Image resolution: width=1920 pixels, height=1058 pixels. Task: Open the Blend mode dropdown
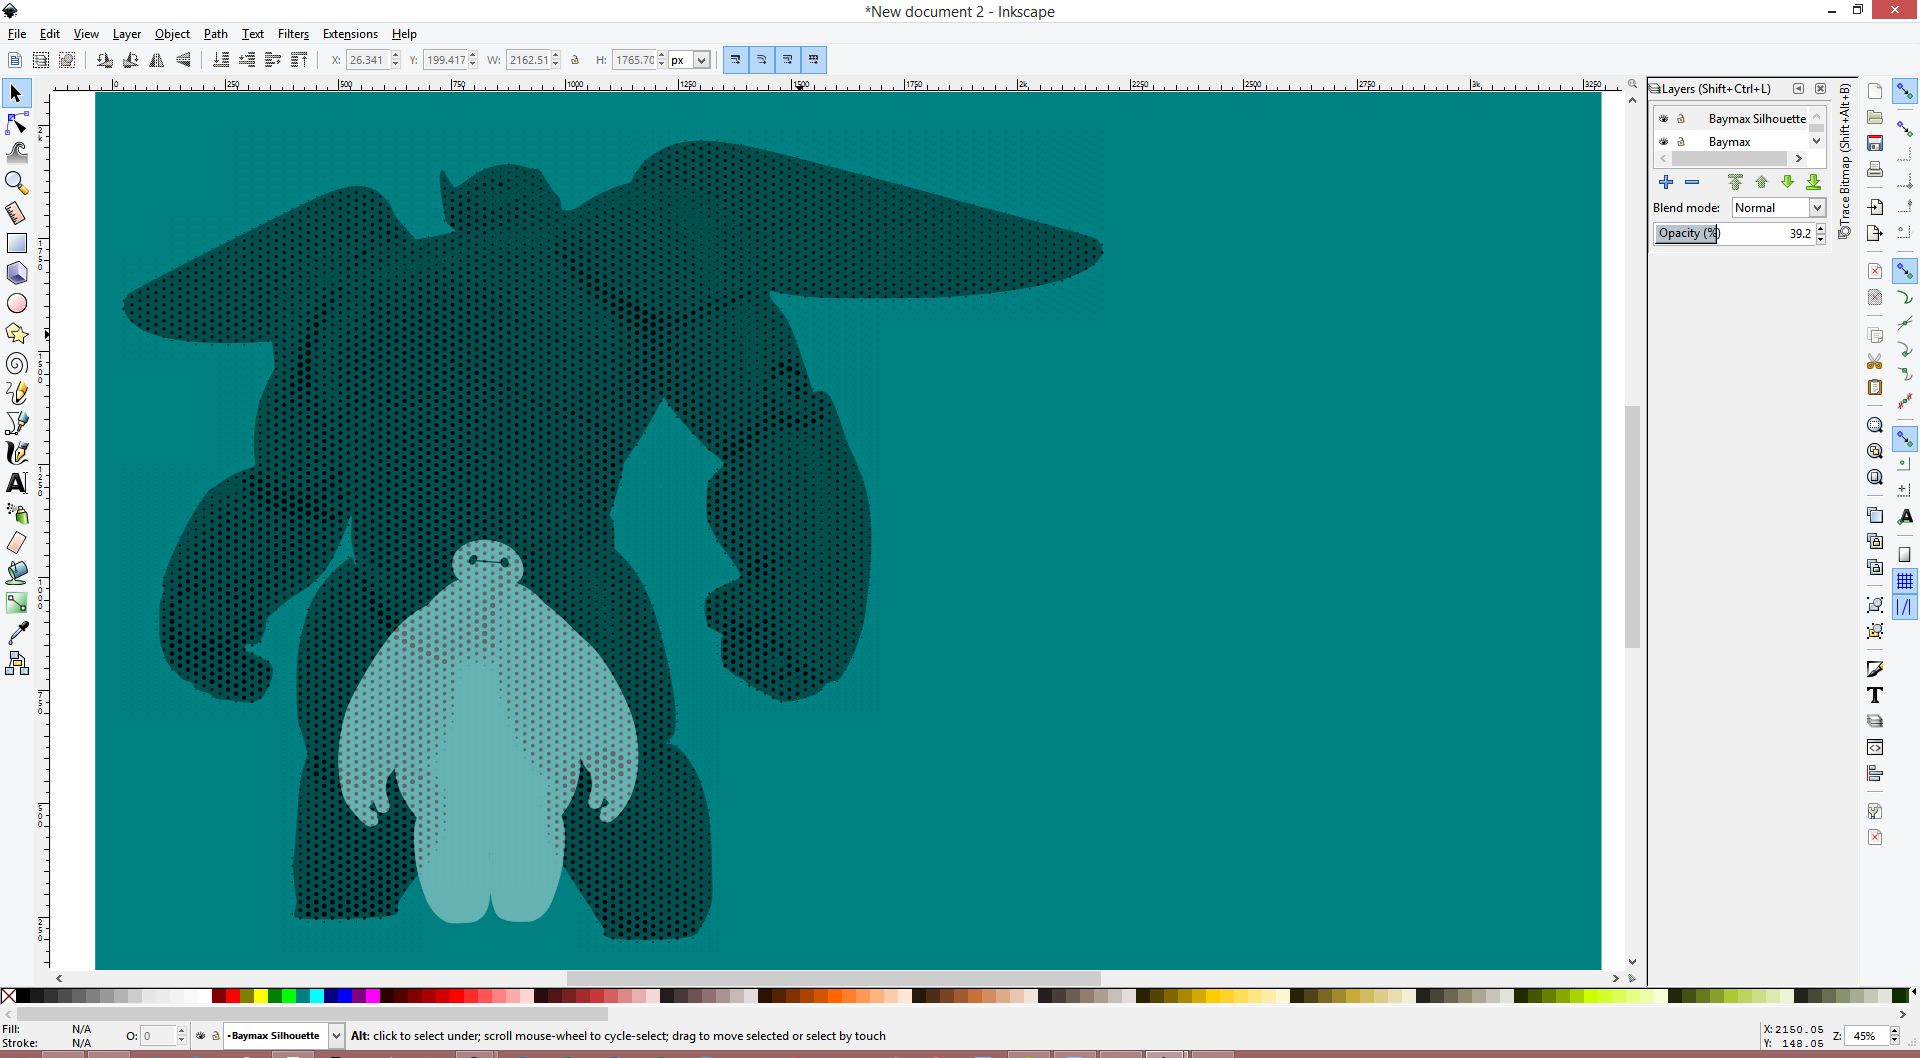coord(1779,208)
